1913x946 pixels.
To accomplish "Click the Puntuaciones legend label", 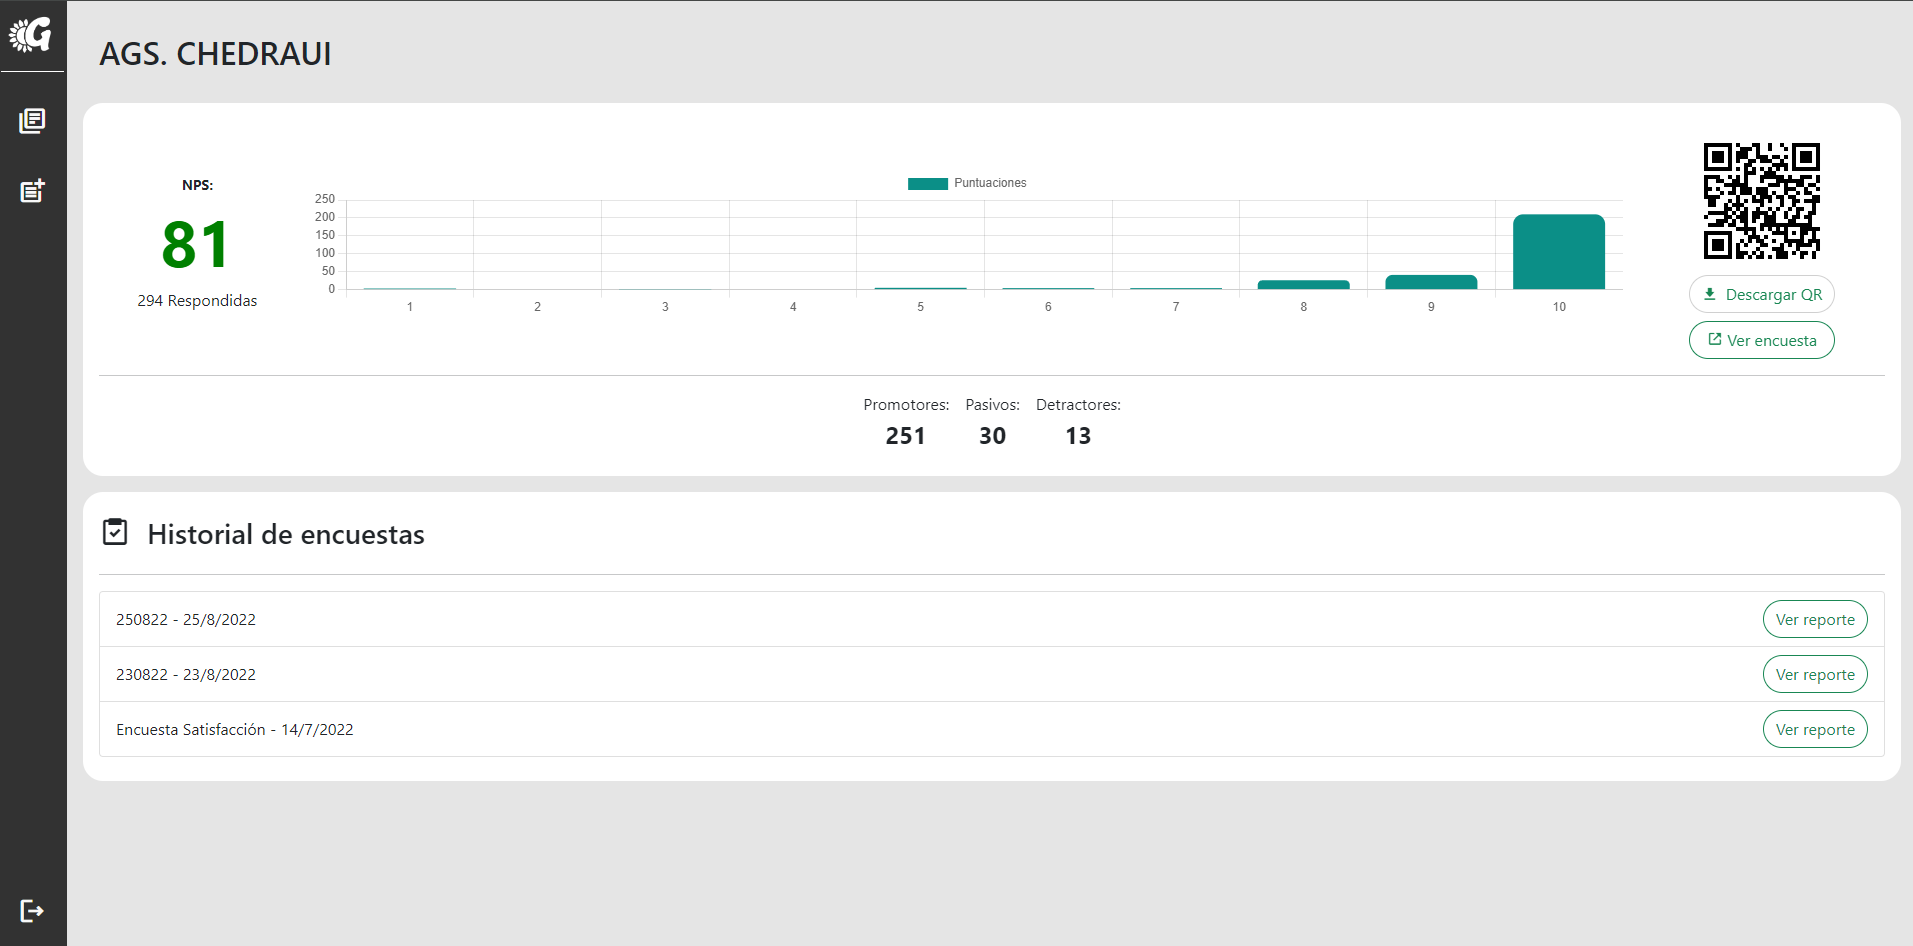I will coord(990,183).
